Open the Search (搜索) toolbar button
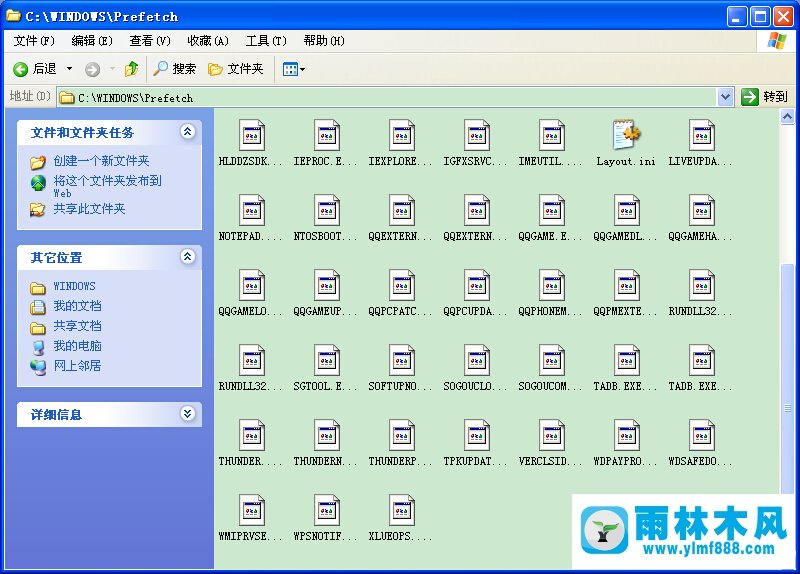The height and width of the screenshot is (574, 800). coord(174,68)
